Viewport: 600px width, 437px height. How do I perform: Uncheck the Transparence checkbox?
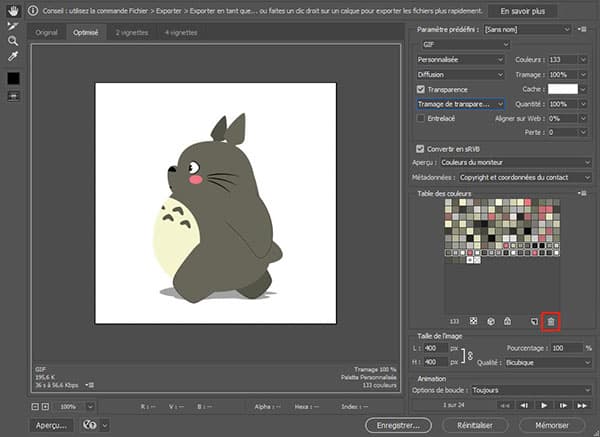coord(421,90)
